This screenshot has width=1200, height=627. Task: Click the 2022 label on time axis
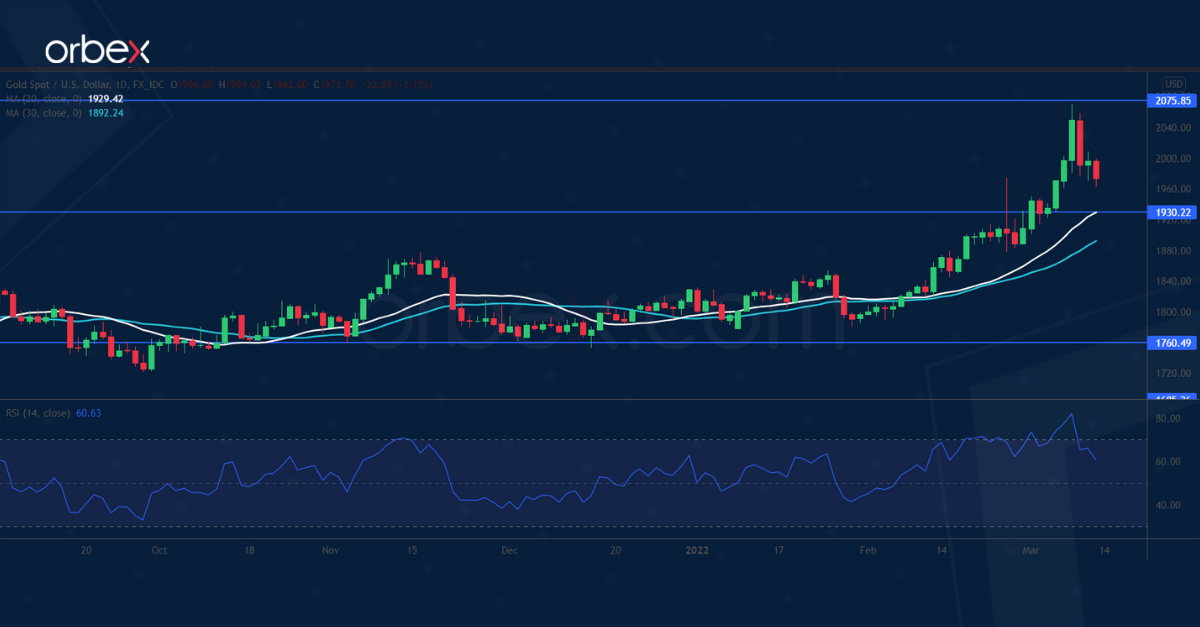tap(697, 550)
